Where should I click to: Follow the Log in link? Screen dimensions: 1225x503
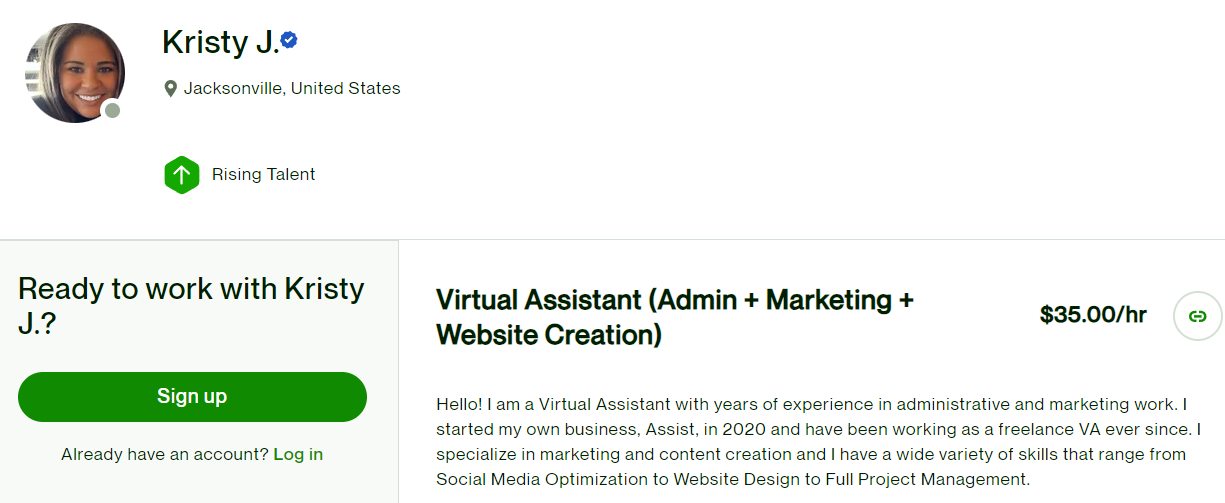298,454
